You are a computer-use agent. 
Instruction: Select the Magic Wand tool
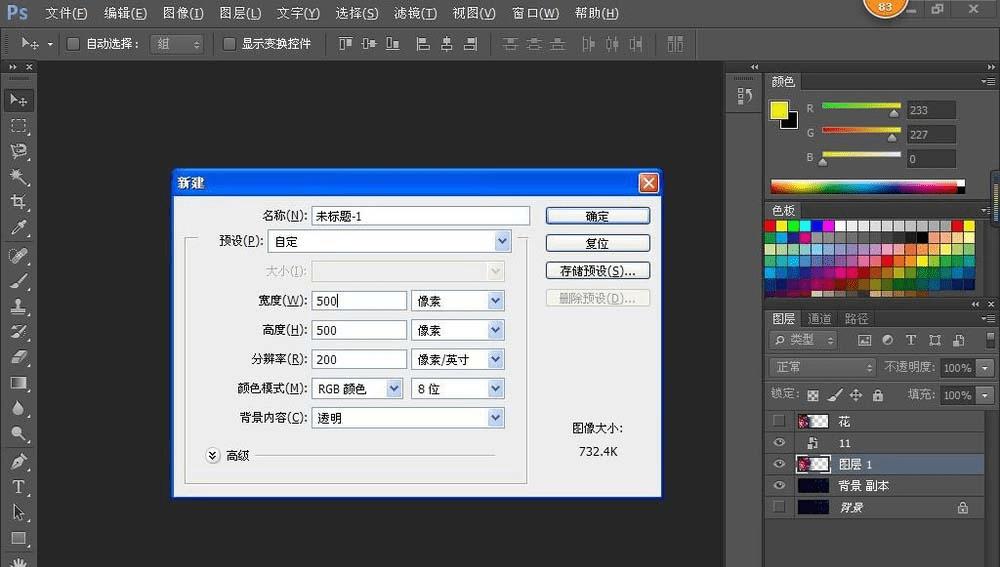coord(18,177)
